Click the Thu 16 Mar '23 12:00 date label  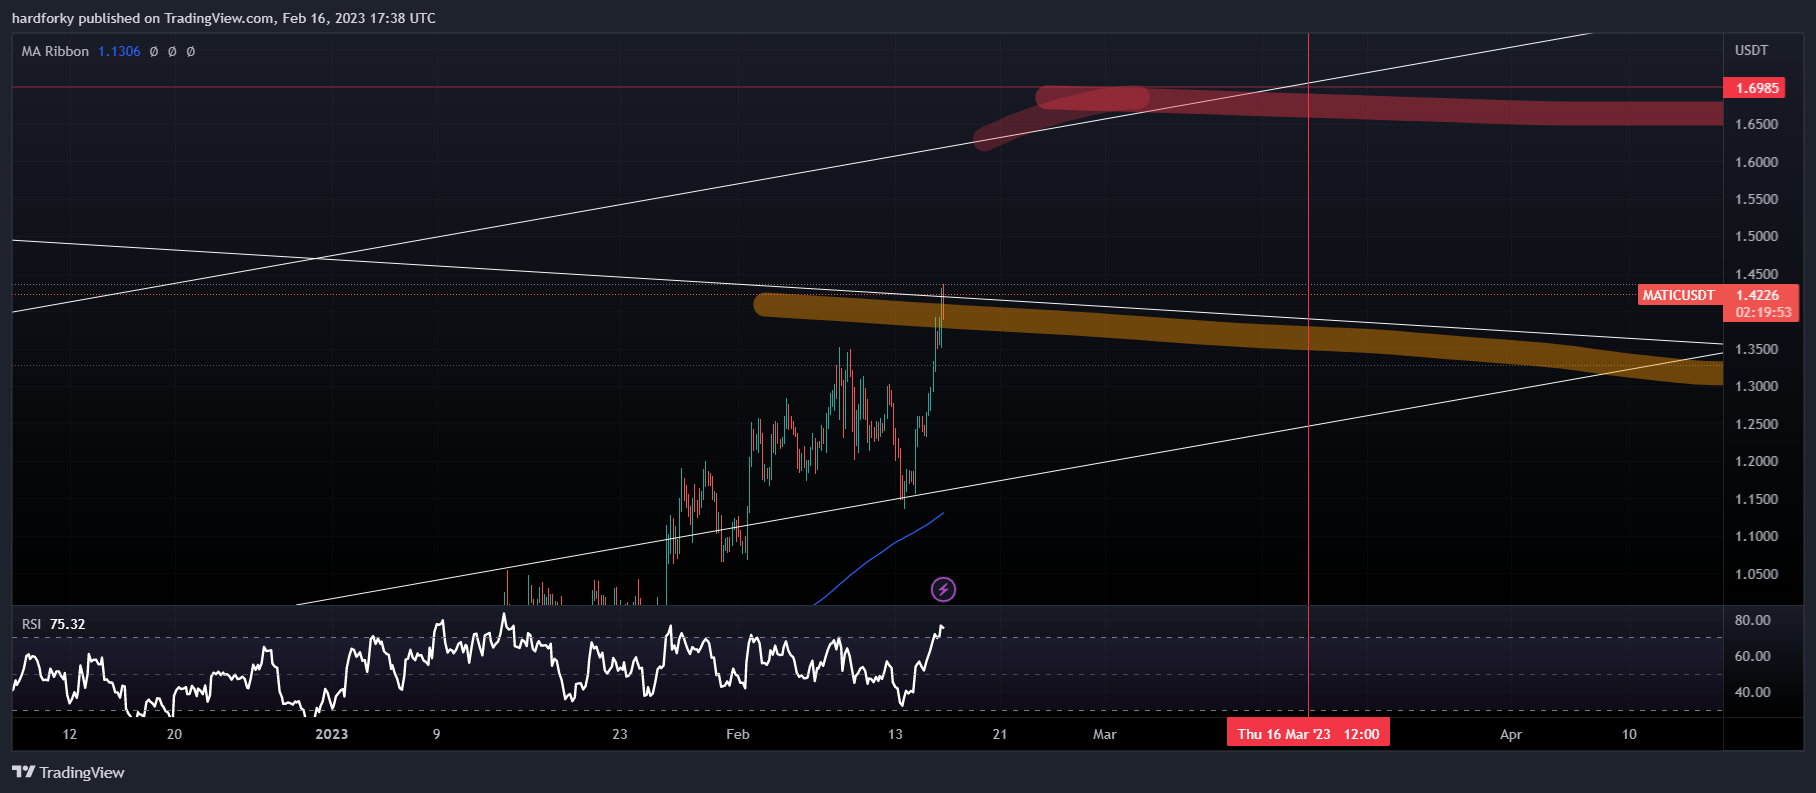tap(1308, 734)
